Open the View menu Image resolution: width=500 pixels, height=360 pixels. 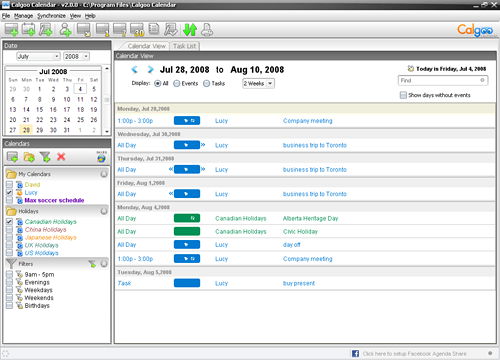75,16
